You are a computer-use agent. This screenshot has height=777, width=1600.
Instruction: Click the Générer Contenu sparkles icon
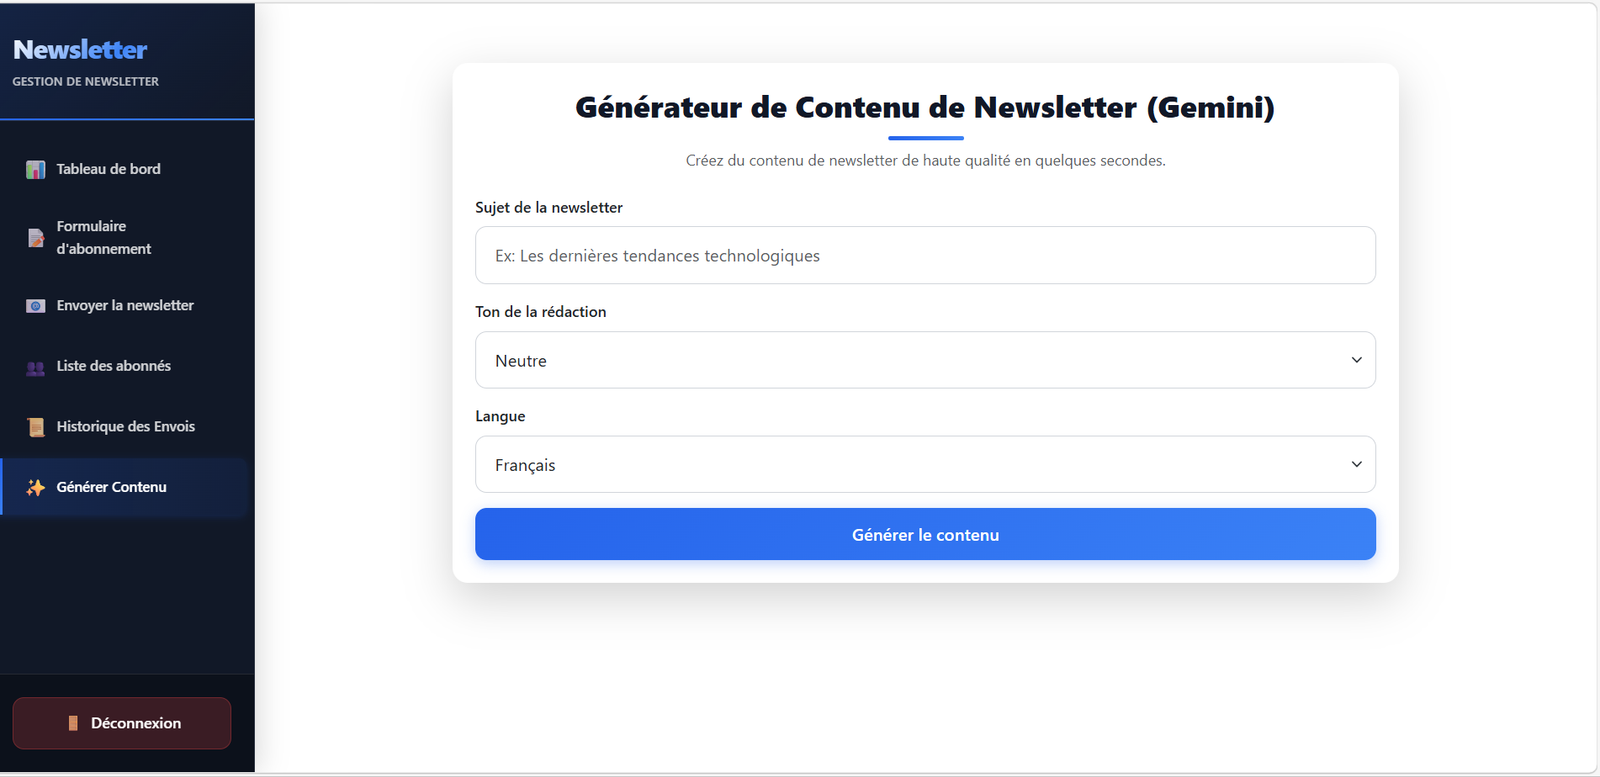(x=34, y=487)
